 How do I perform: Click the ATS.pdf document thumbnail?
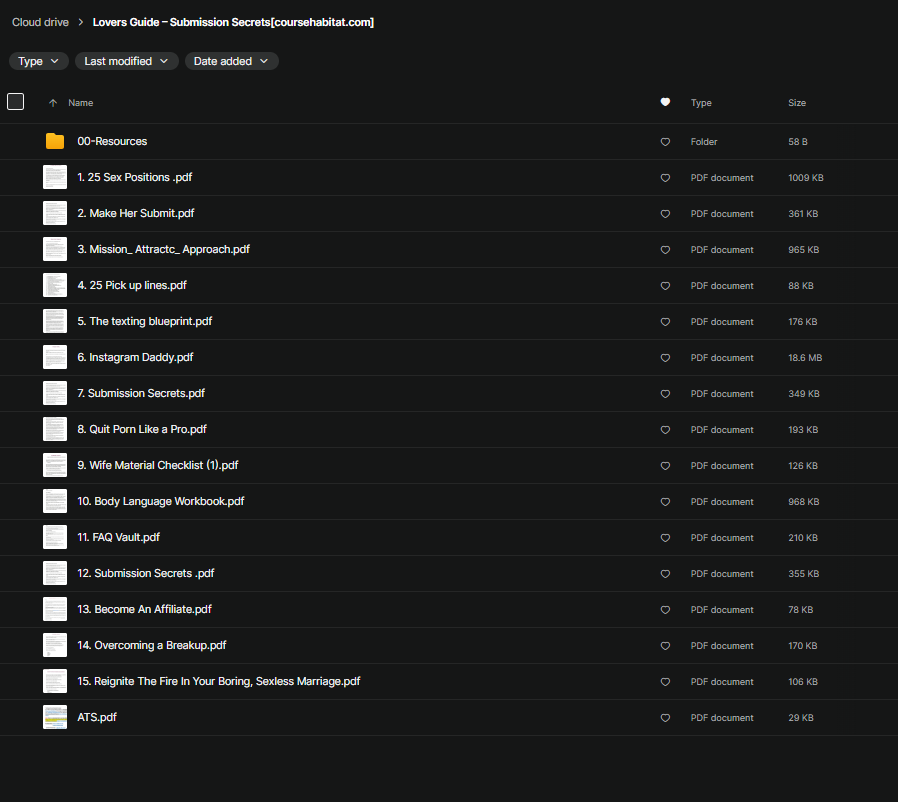tap(55, 717)
